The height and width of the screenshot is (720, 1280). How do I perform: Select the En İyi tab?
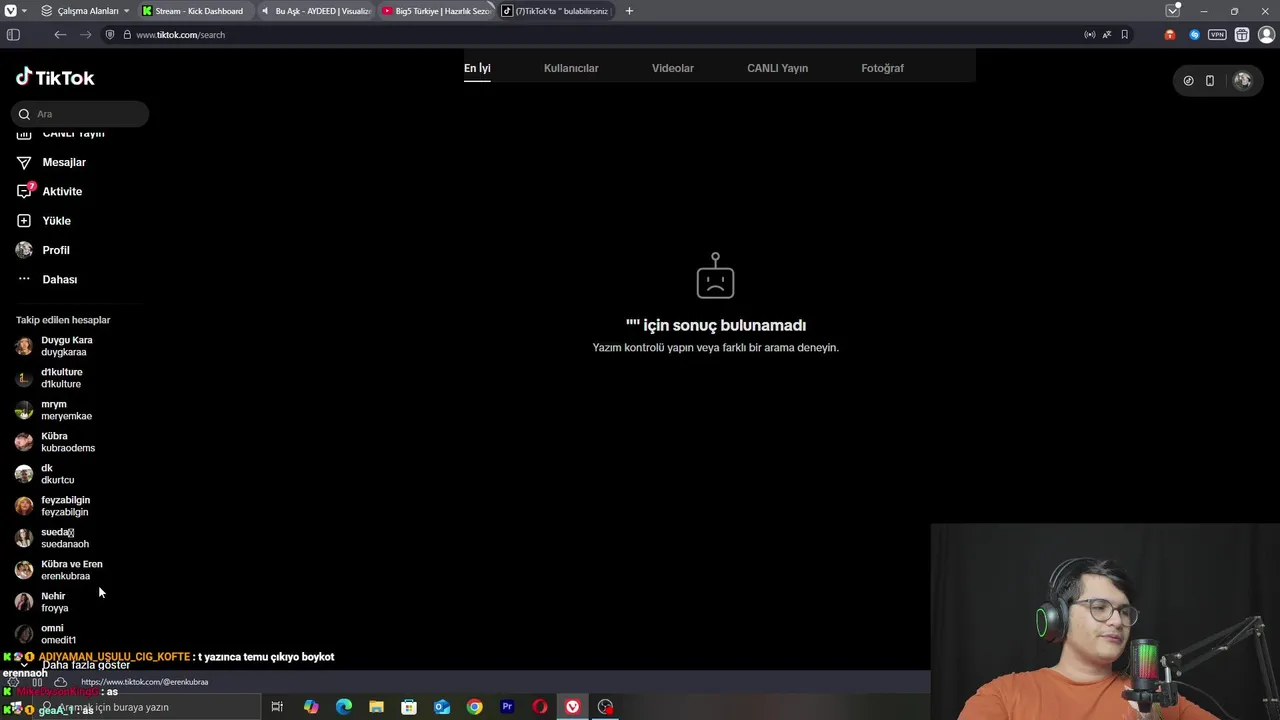click(477, 68)
